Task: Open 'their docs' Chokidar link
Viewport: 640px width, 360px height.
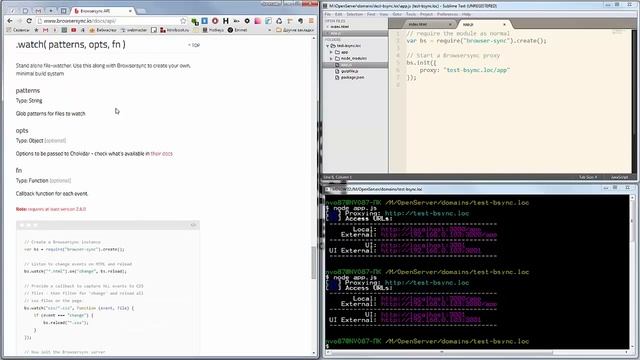Action: 162,154
